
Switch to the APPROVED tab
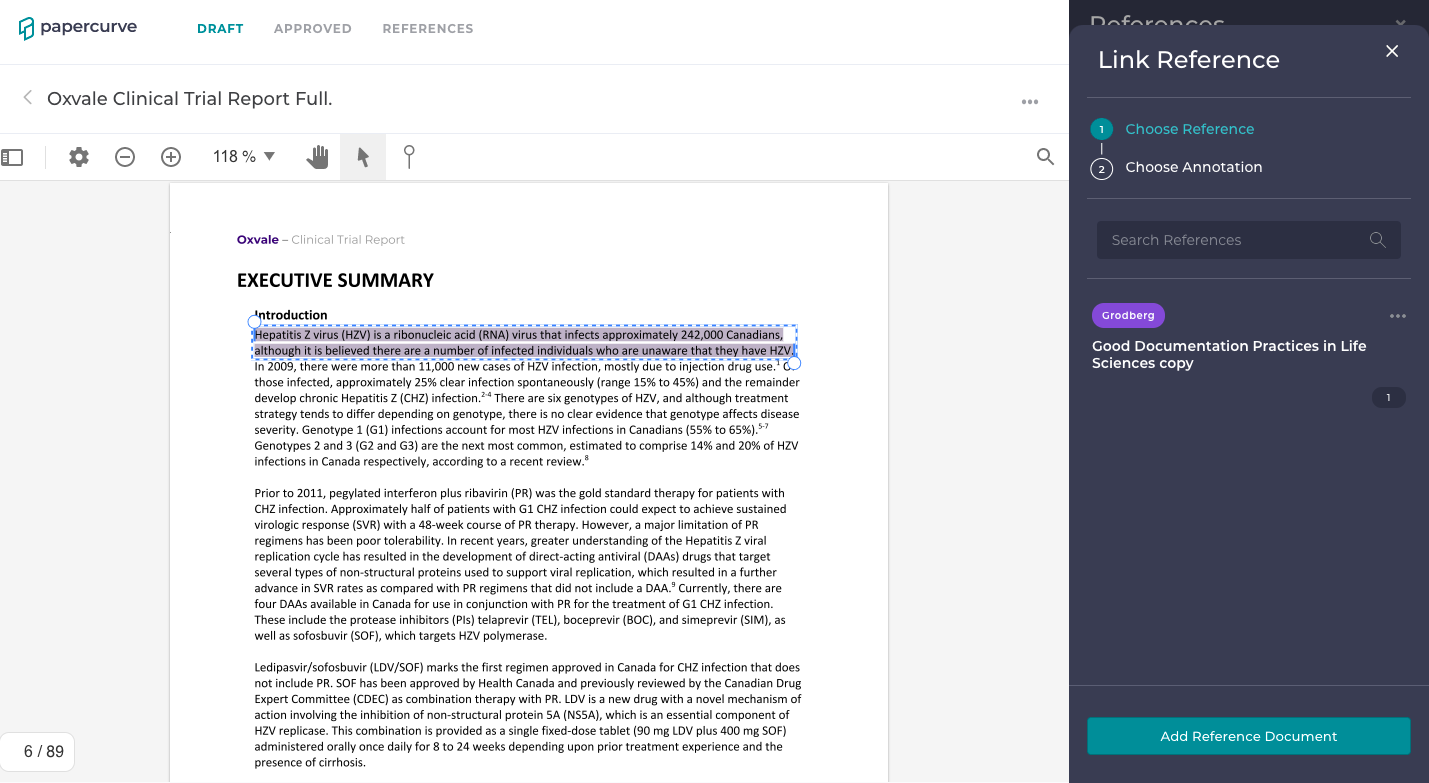coord(313,29)
